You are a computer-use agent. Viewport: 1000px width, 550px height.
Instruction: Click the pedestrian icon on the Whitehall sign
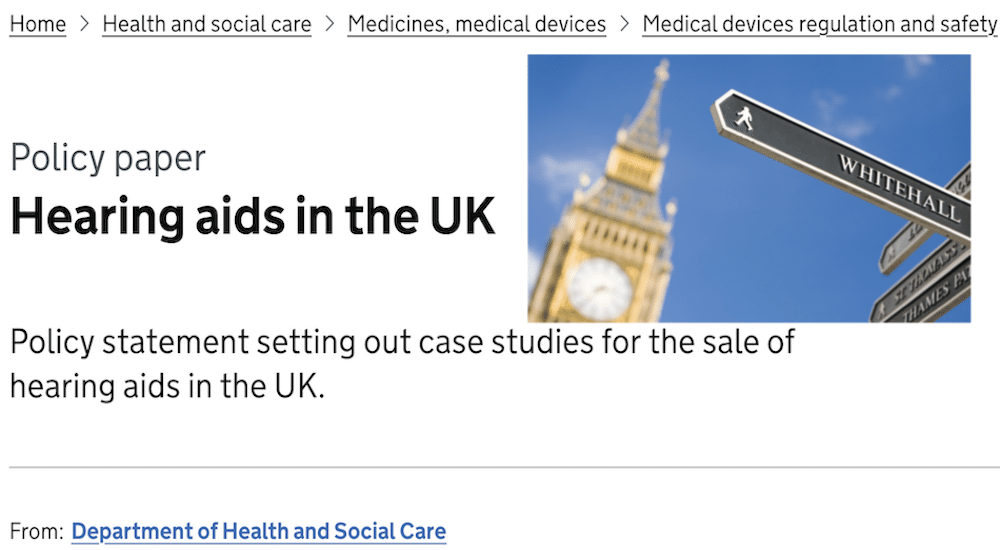743,118
